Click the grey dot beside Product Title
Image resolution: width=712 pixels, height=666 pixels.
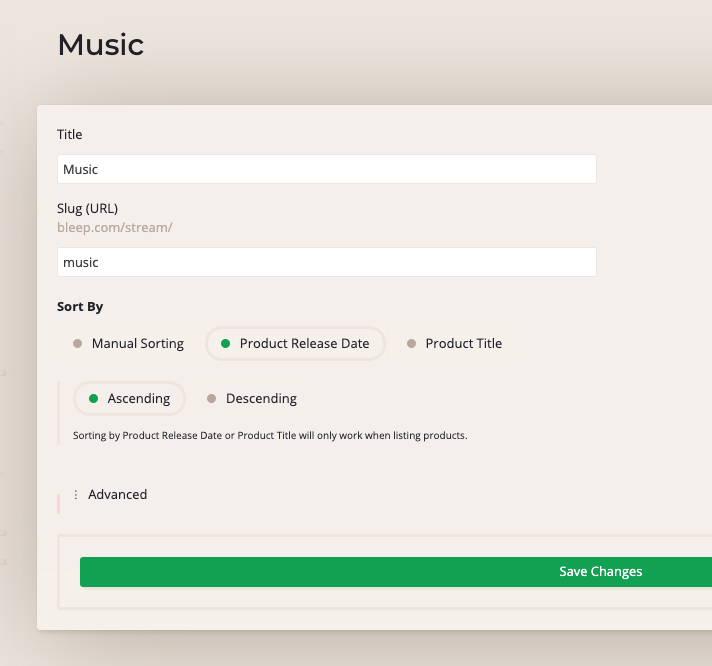411,344
